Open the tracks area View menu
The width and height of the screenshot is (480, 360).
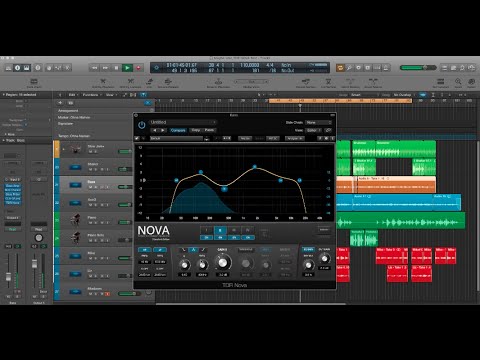(x=111, y=95)
